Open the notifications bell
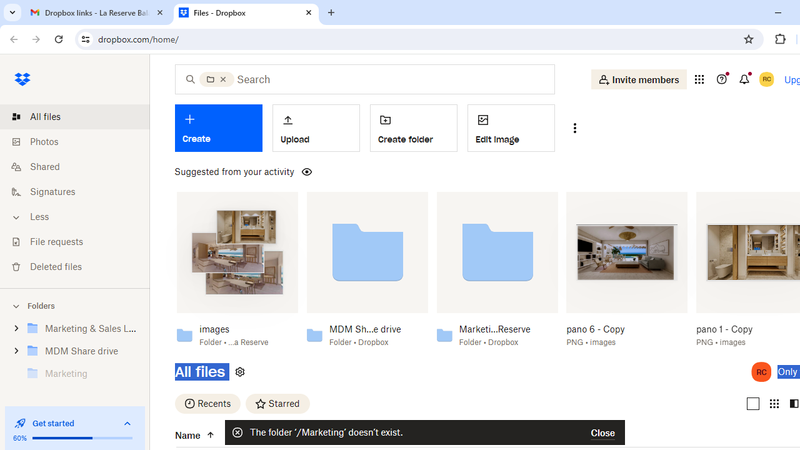 click(744, 80)
